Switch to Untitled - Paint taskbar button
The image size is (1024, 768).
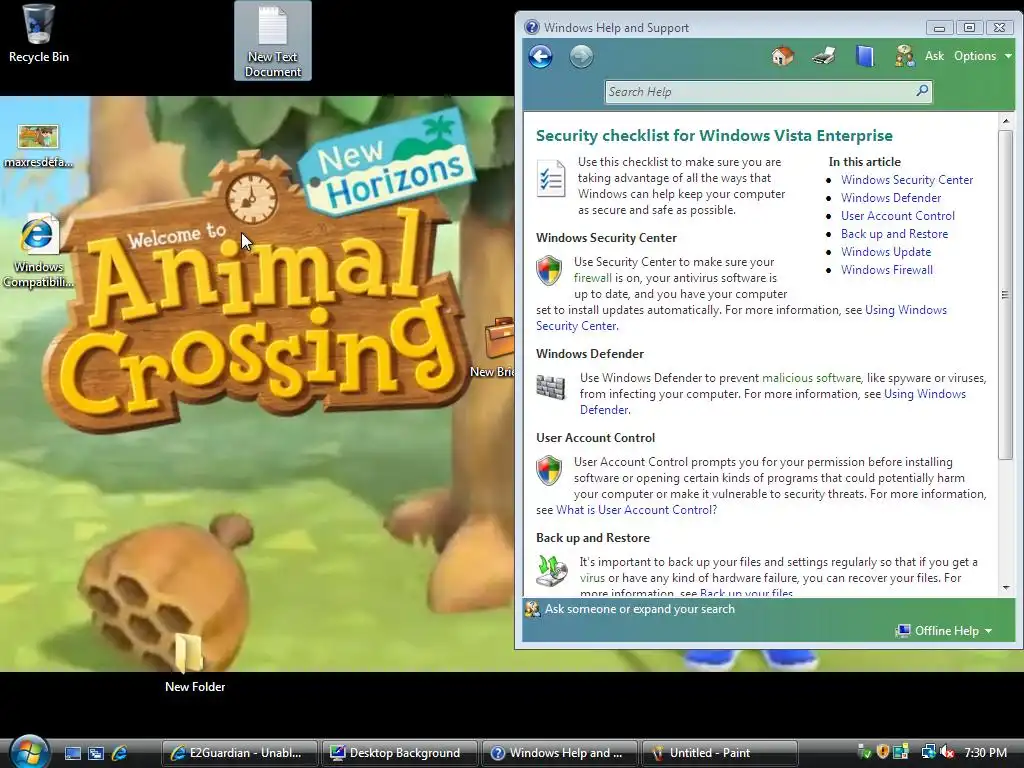click(x=720, y=753)
